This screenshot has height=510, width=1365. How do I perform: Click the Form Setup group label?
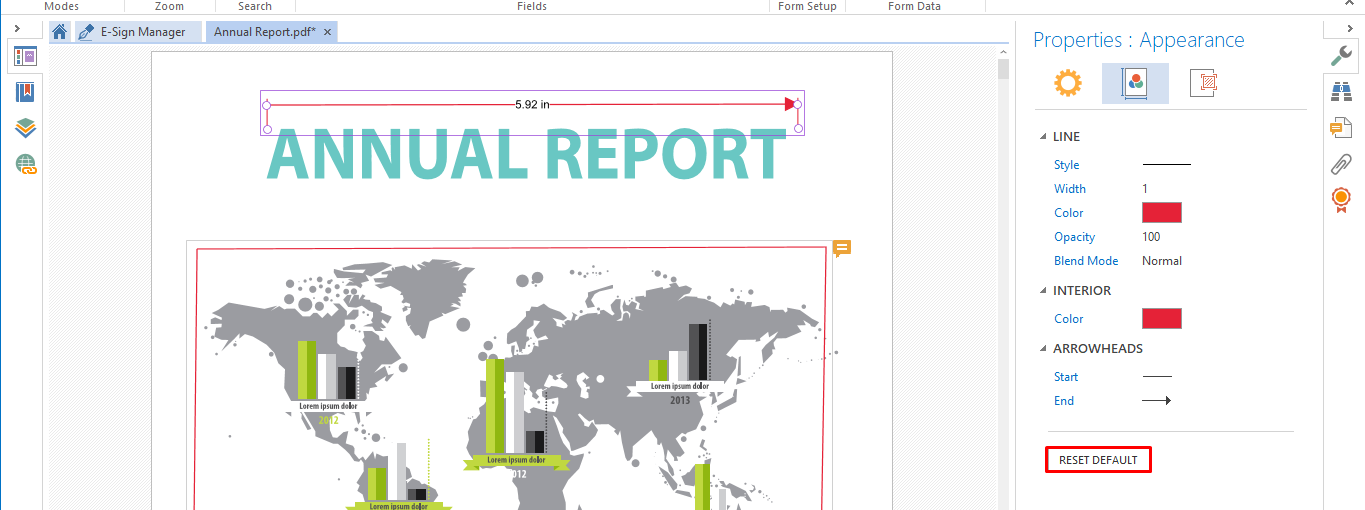tap(808, 6)
